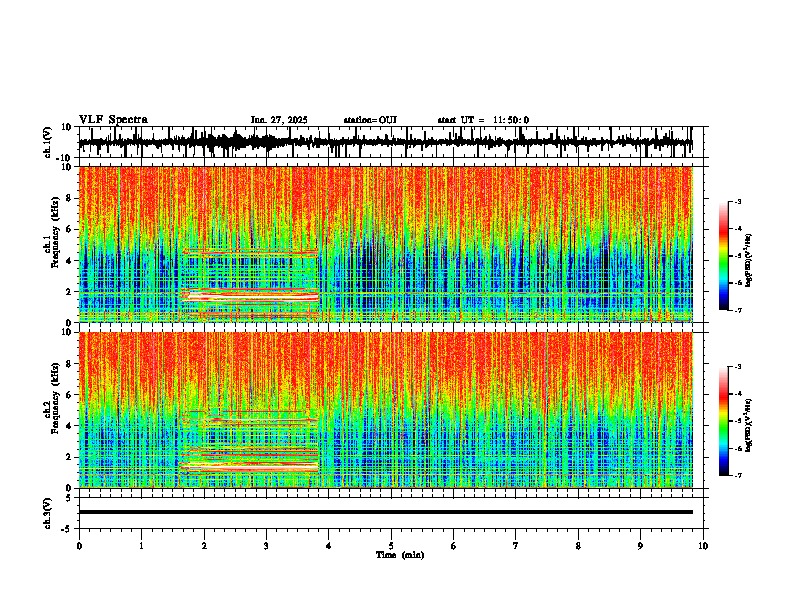Click the log(PSD) label beside ch.1 color bar

[x=749, y=261]
